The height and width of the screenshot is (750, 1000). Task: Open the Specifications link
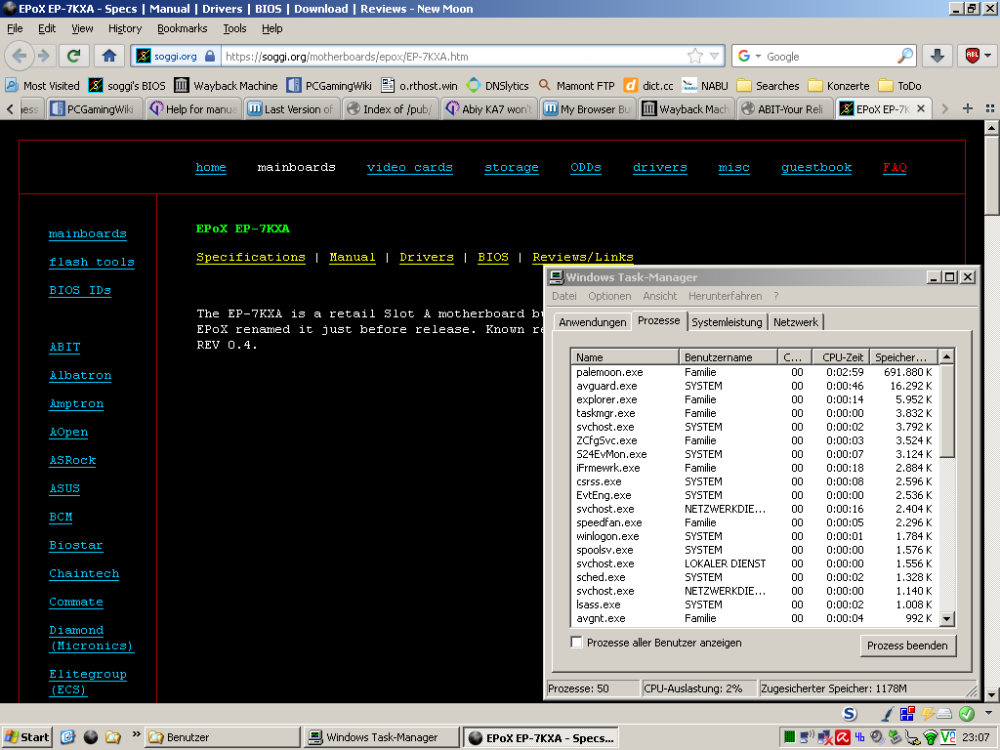[x=251, y=257]
